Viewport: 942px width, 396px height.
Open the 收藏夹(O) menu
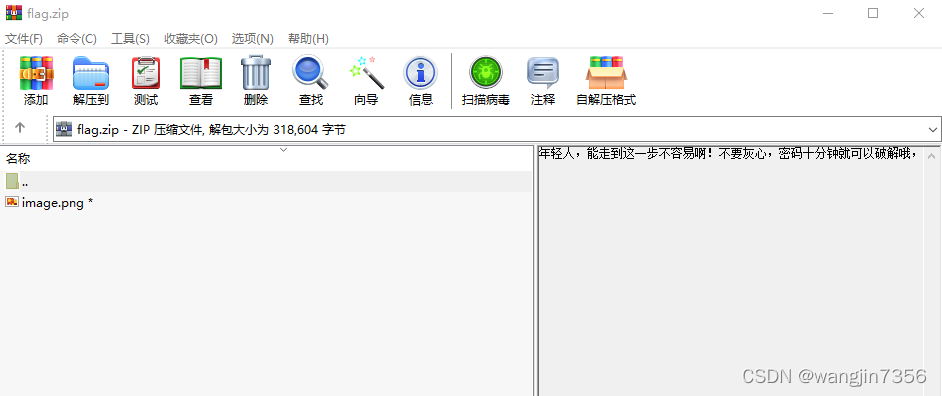(x=191, y=38)
